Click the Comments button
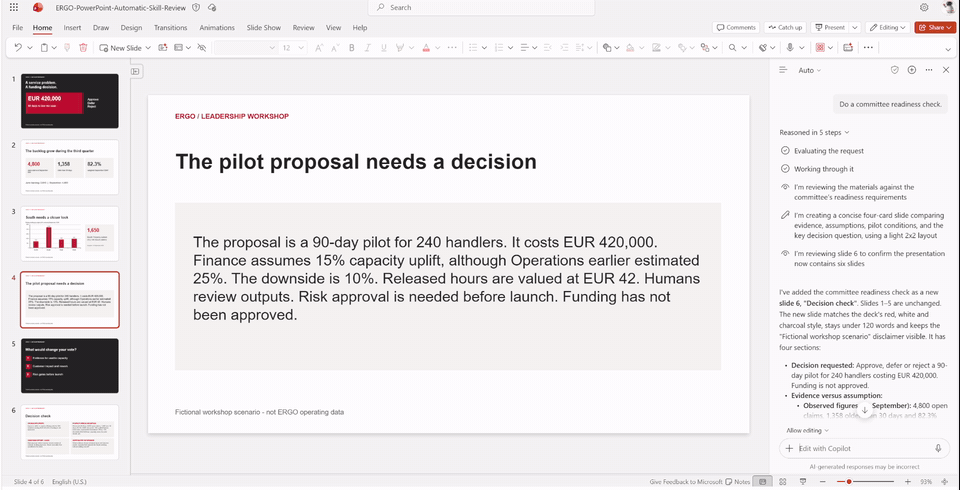Viewport: 960px width, 490px height. (736, 28)
